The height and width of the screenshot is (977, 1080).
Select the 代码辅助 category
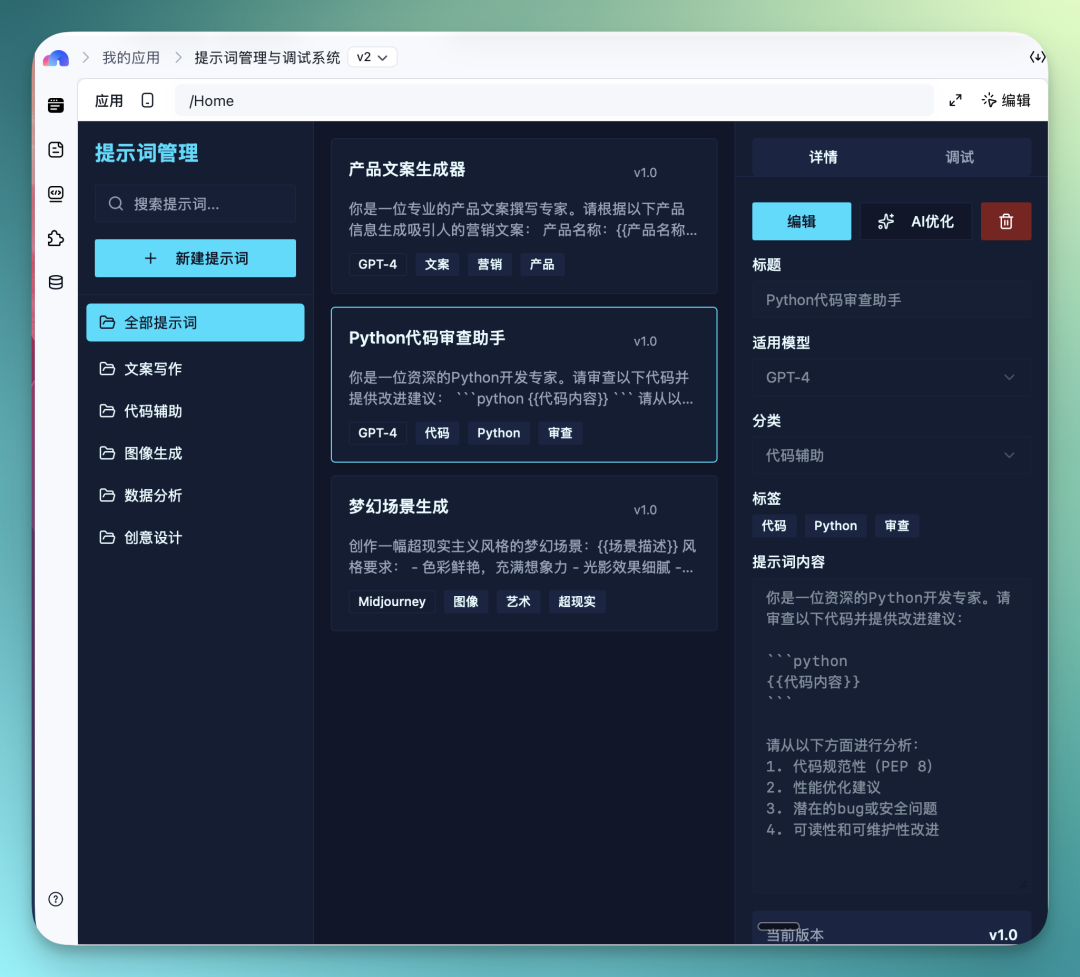[195, 411]
